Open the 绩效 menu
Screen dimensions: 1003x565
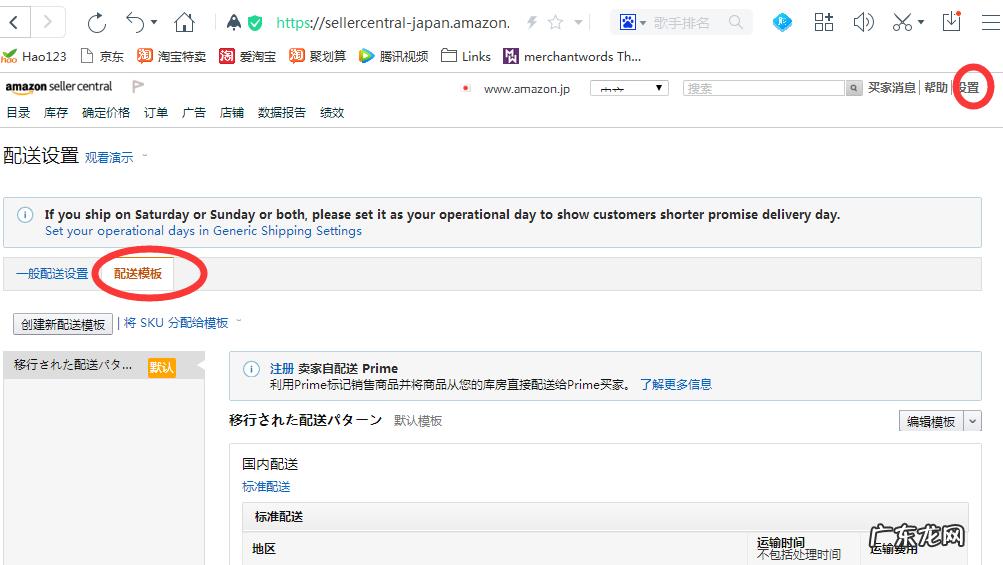tap(332, 113)
